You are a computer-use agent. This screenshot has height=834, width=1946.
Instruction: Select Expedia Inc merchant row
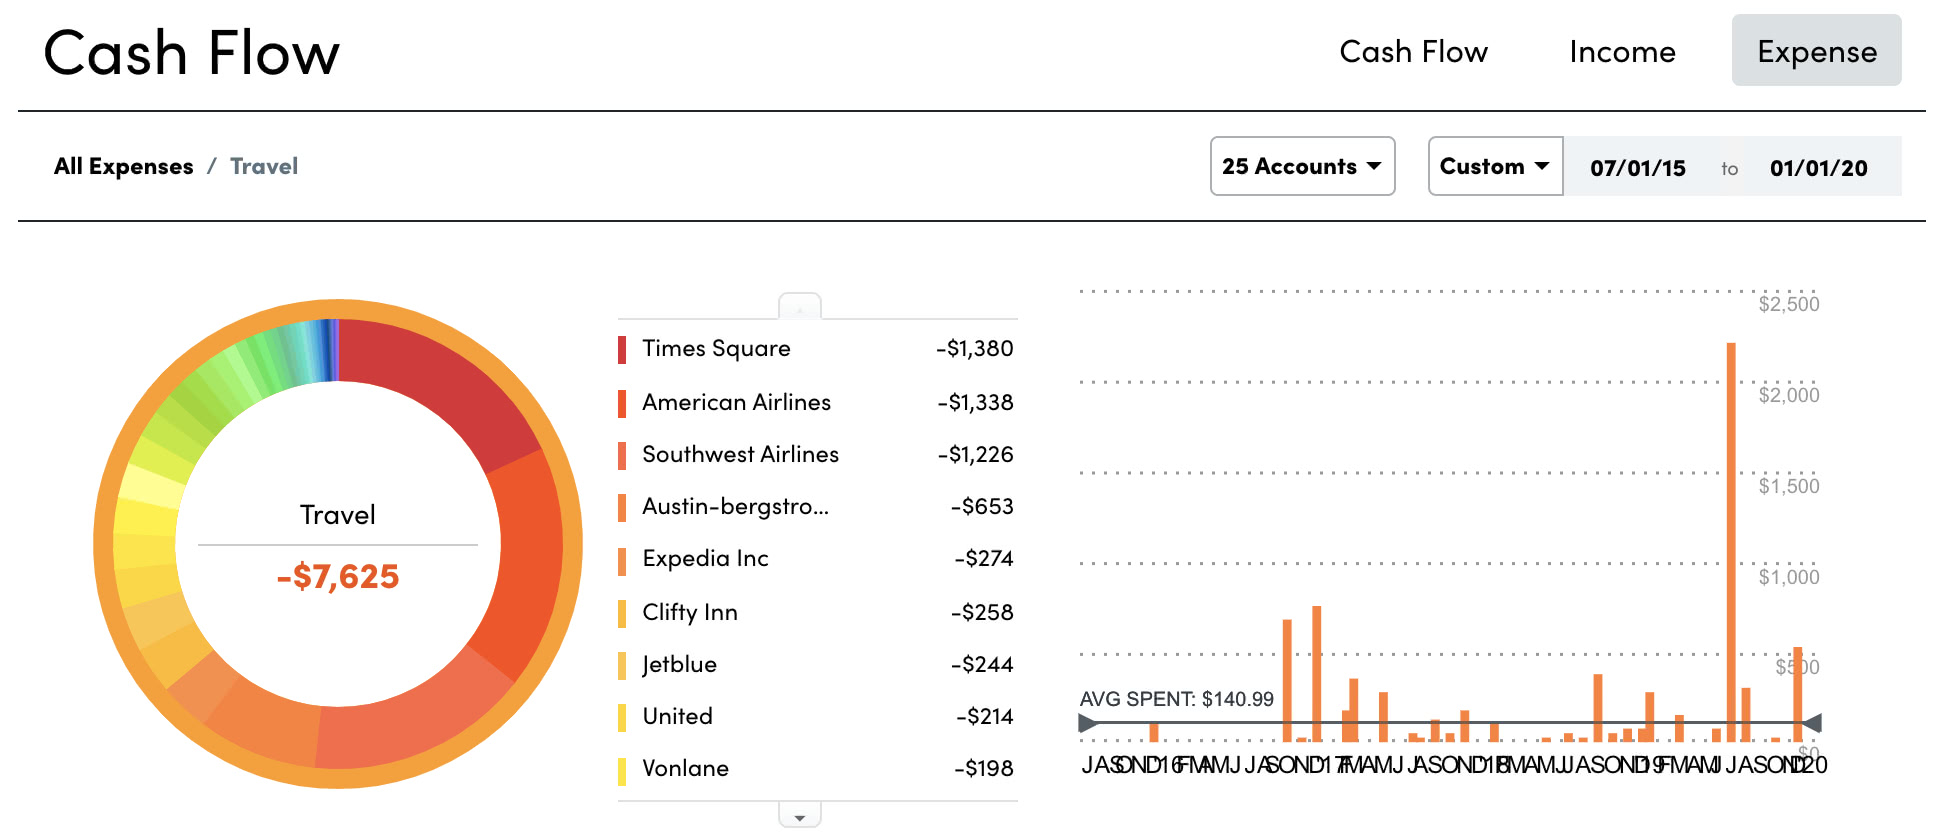click(x=817, y=558)
